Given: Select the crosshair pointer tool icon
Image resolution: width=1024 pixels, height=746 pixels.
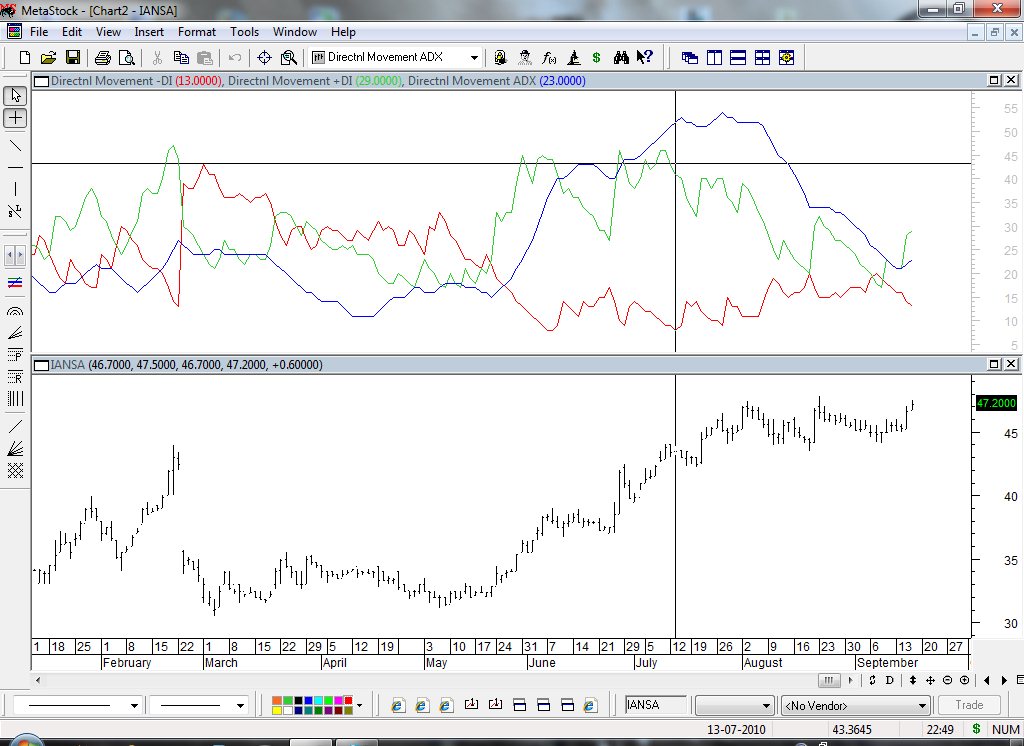Looking at the screenshot, I should coord(264,57).
